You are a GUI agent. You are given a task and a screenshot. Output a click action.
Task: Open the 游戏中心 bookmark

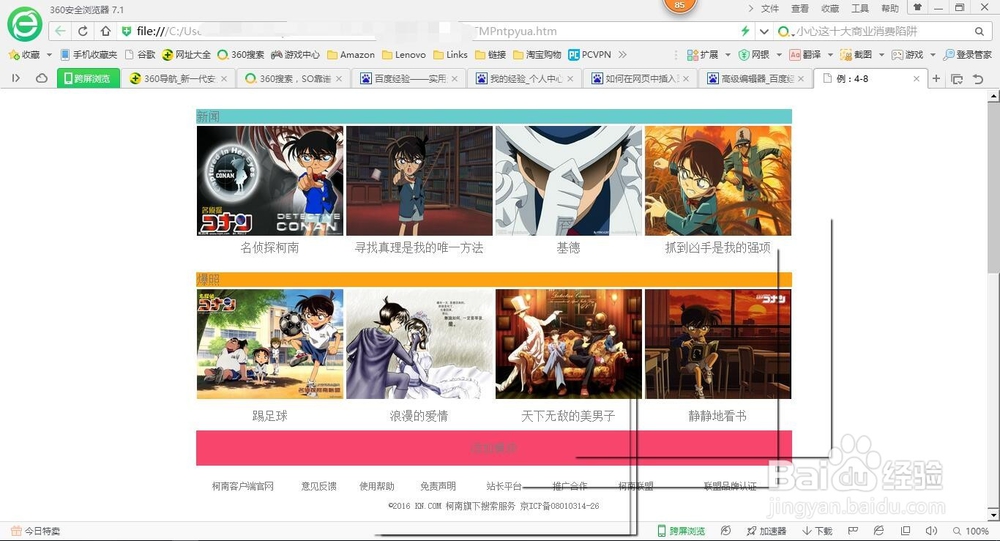point(295,55)
